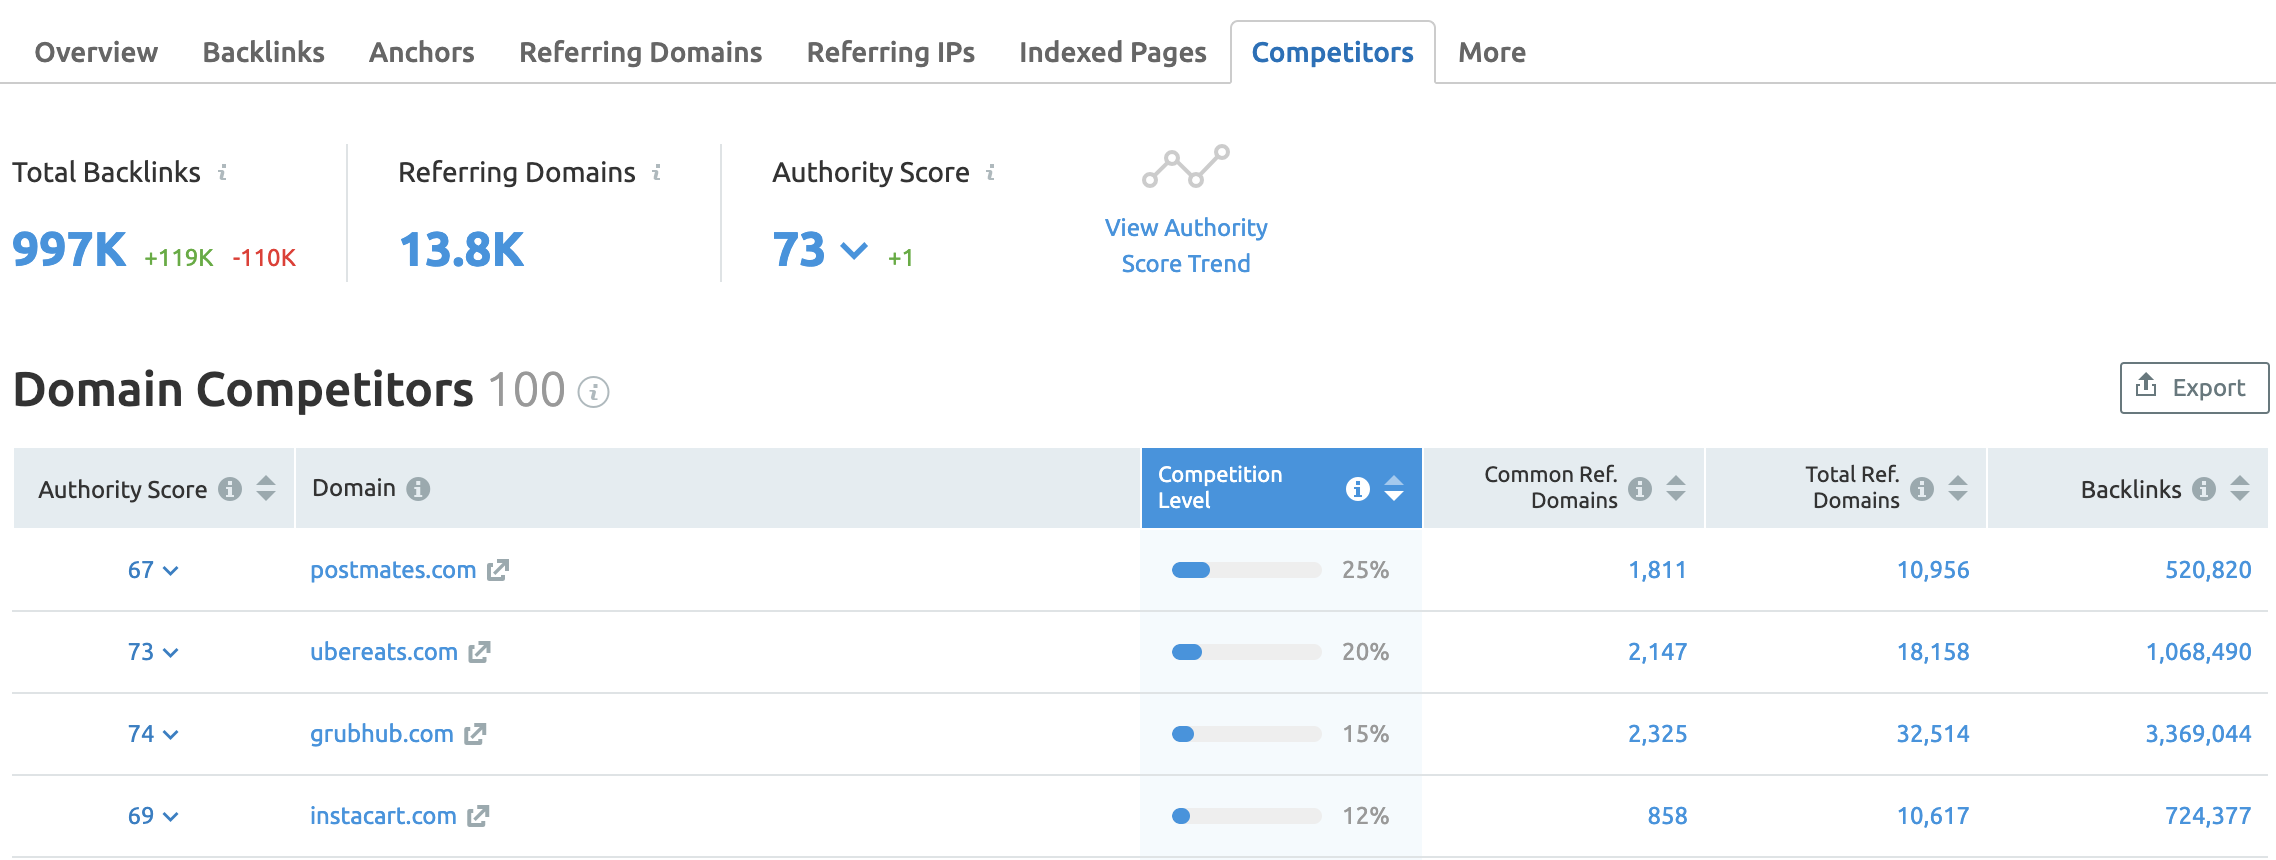Viewport: 2276px width, 860px height.
Task: Export the domain competitors table
Action: click(x=2194, y=387)
